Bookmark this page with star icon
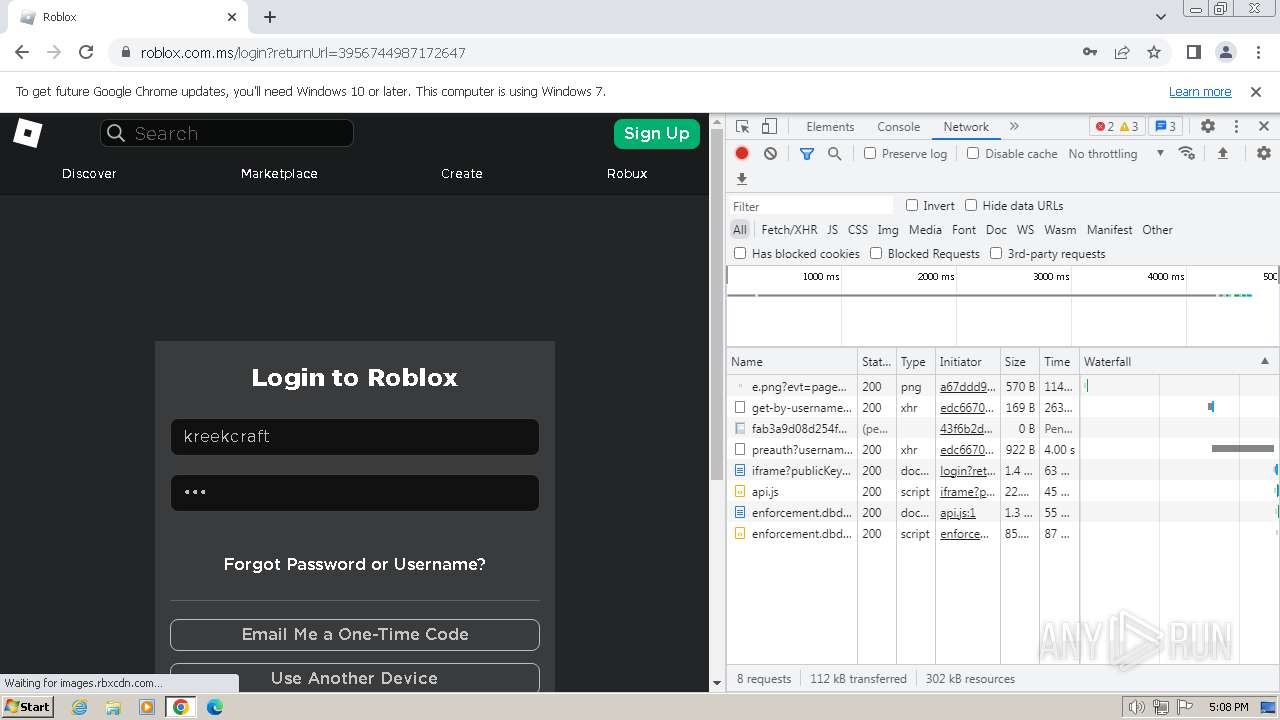1280x720 pixels. (1154, 52)
